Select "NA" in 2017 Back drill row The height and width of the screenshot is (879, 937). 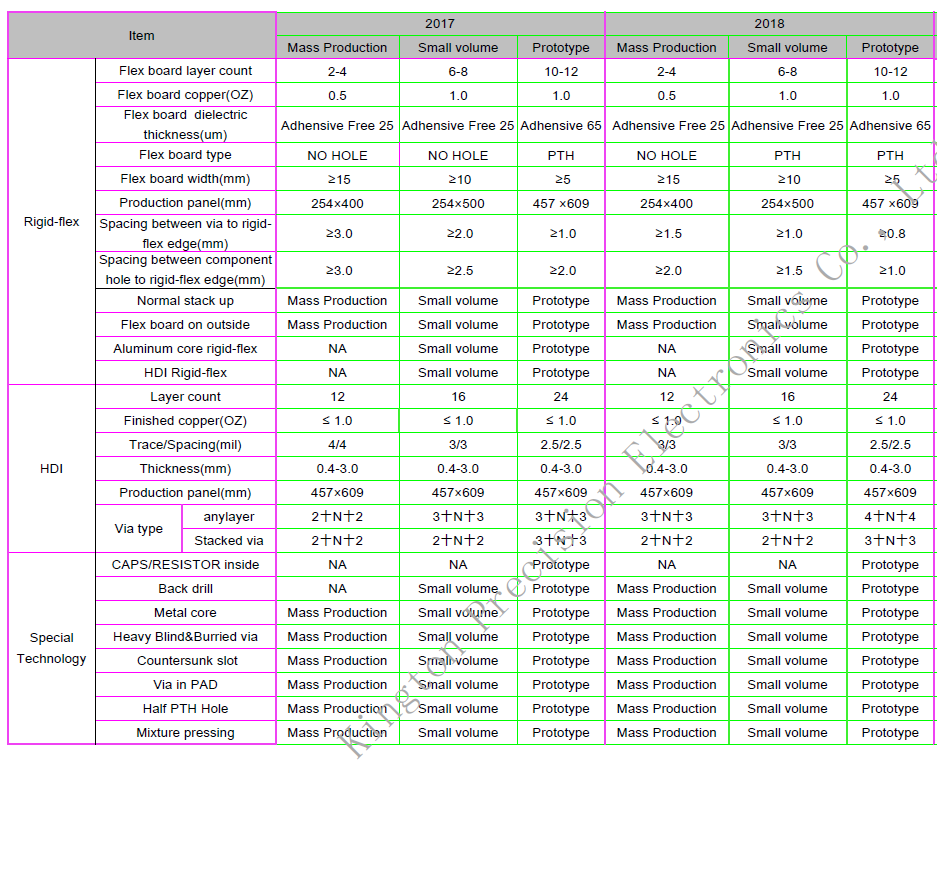coord(337,589)
